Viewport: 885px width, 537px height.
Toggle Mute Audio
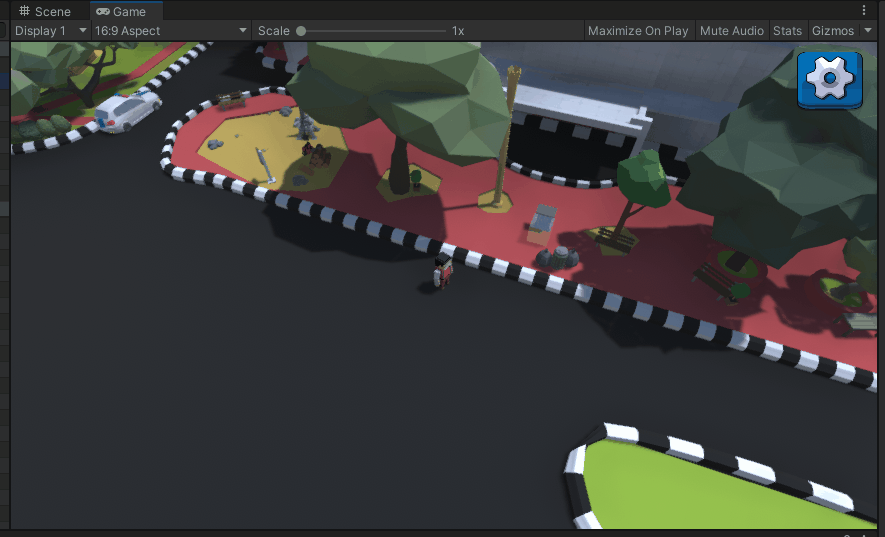click(732, 31)
